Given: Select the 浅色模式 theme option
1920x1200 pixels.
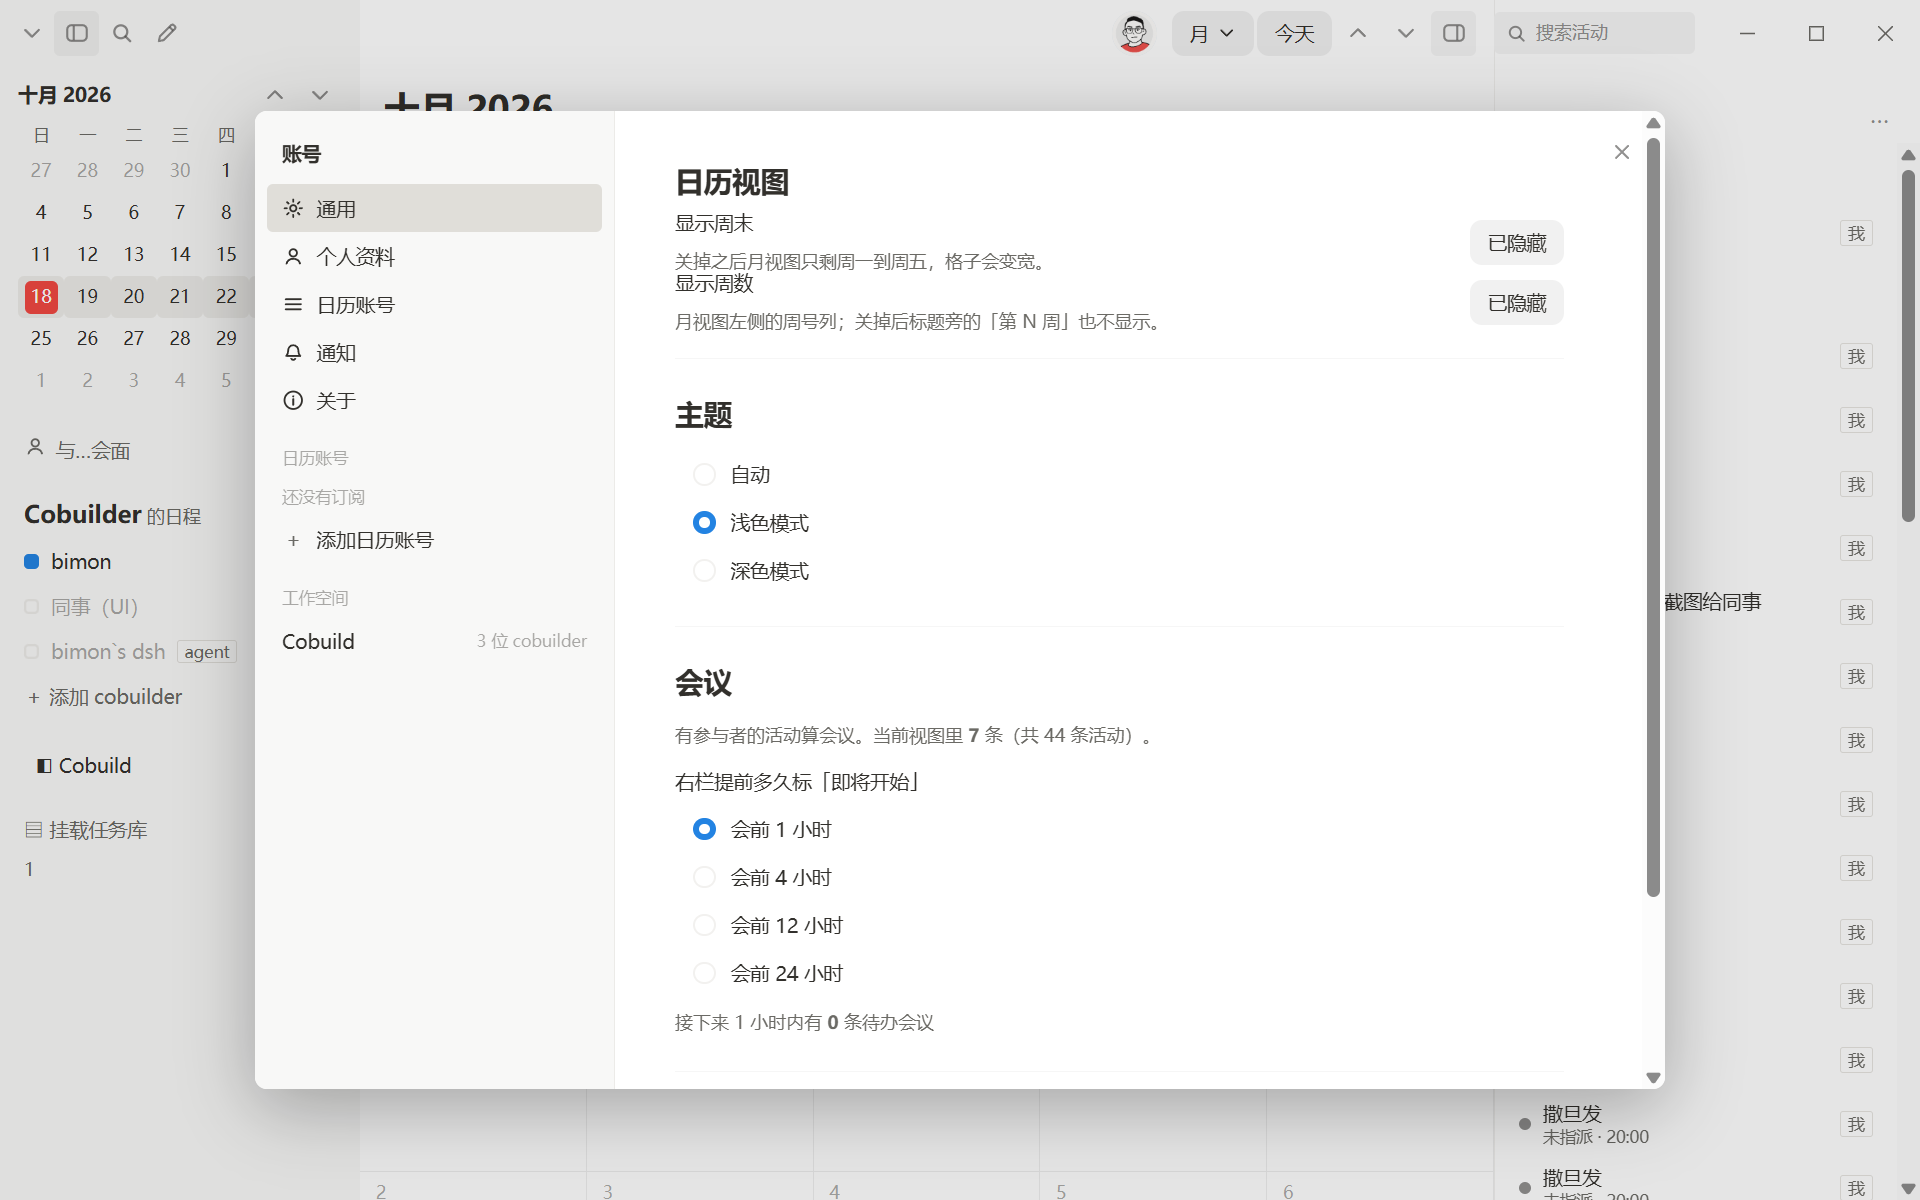Looking at the screenshot, I should pos(704,523).
